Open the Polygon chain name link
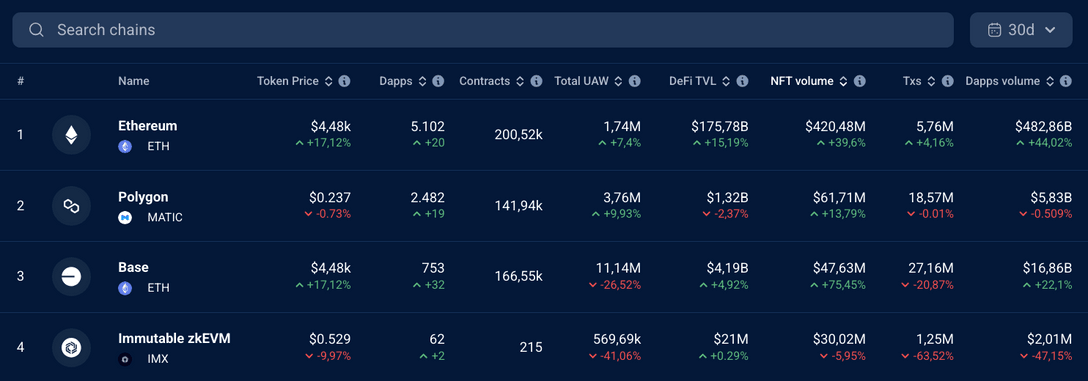The width and height of the screenshot is (1088, 381). (x=143, y=197)
